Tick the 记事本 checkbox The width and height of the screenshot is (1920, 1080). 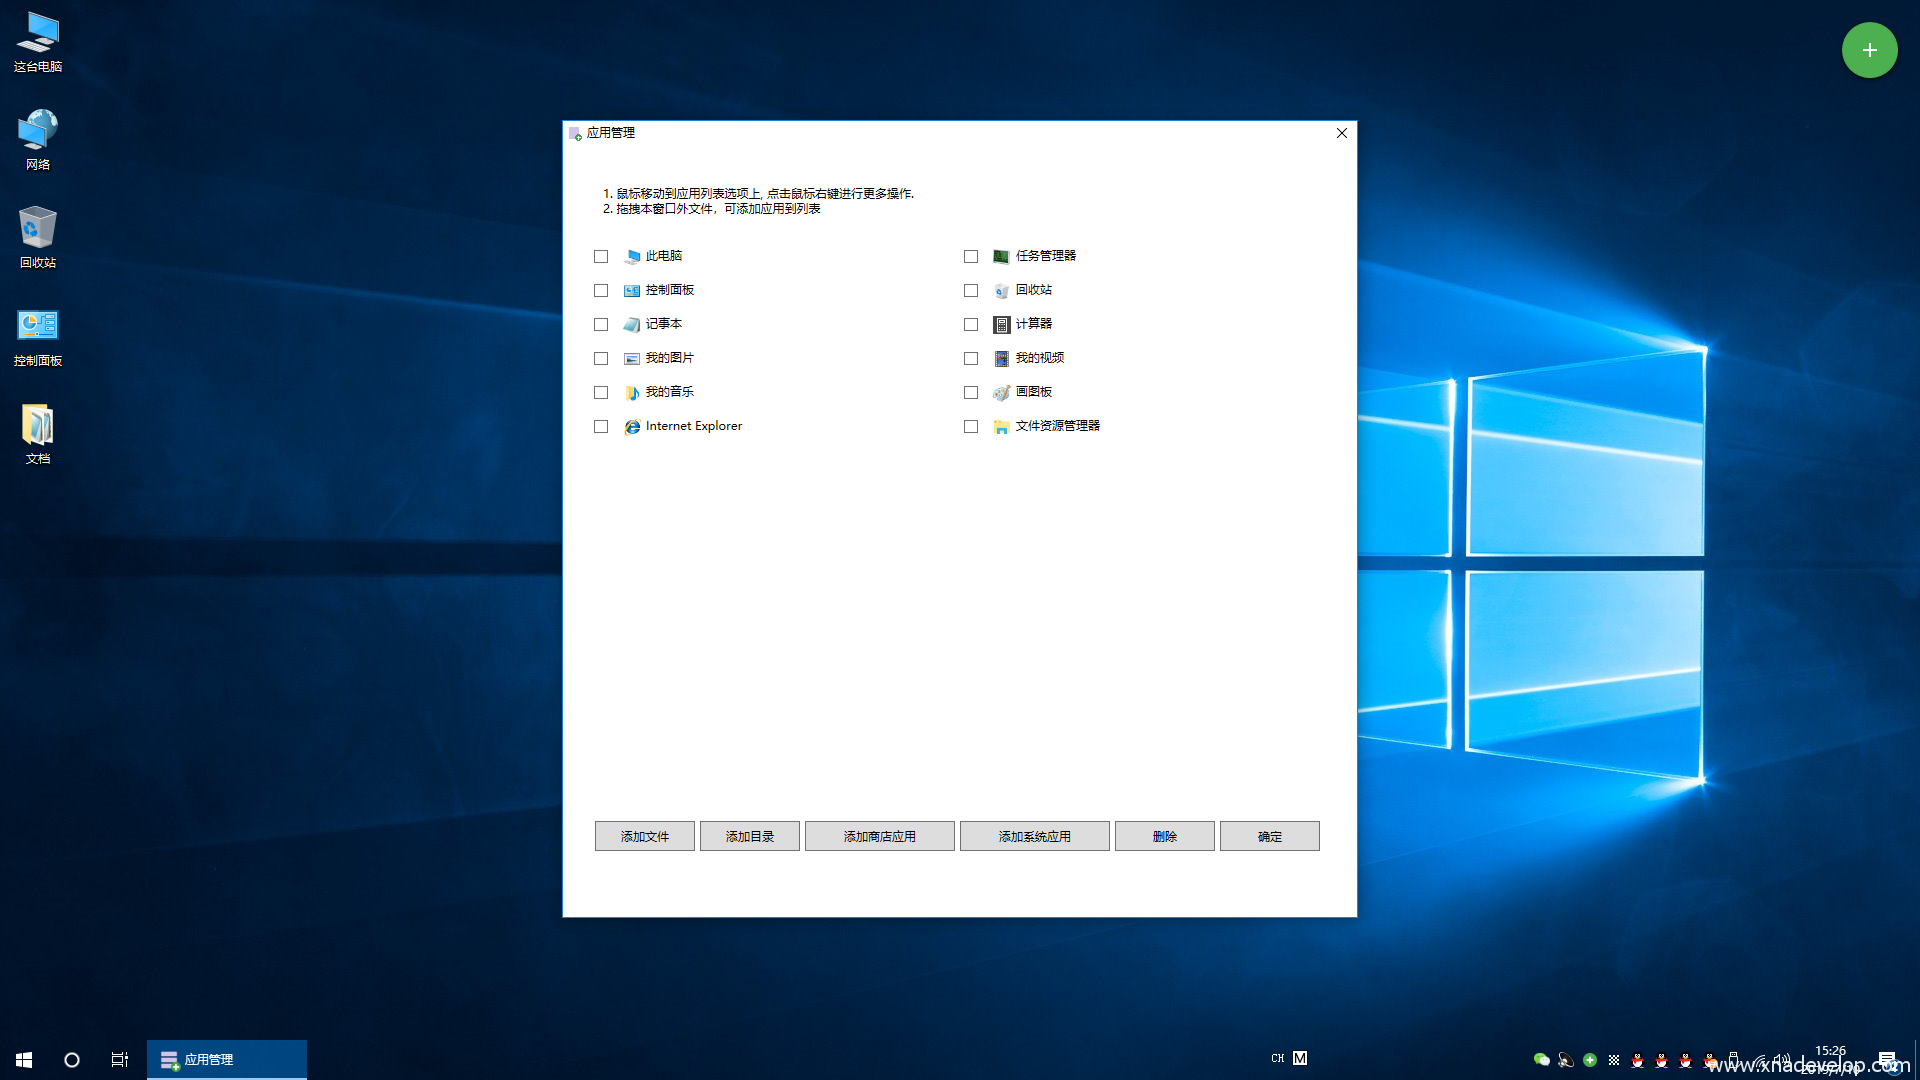(601, 325)
